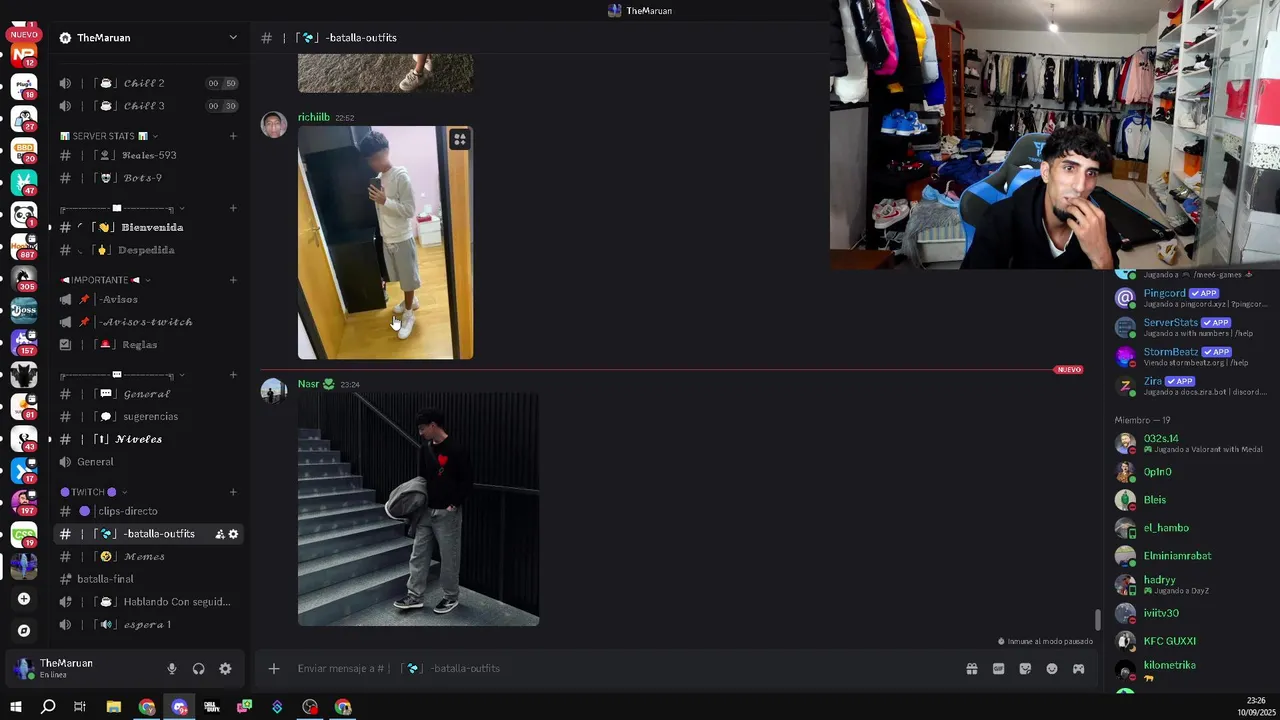Open the GIF picker
Screen dimensions: 1280x720
tap(998, 669)
